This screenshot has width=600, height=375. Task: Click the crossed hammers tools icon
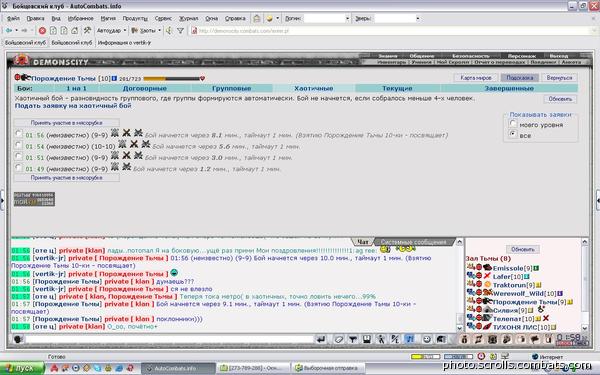tap(88, 31)
